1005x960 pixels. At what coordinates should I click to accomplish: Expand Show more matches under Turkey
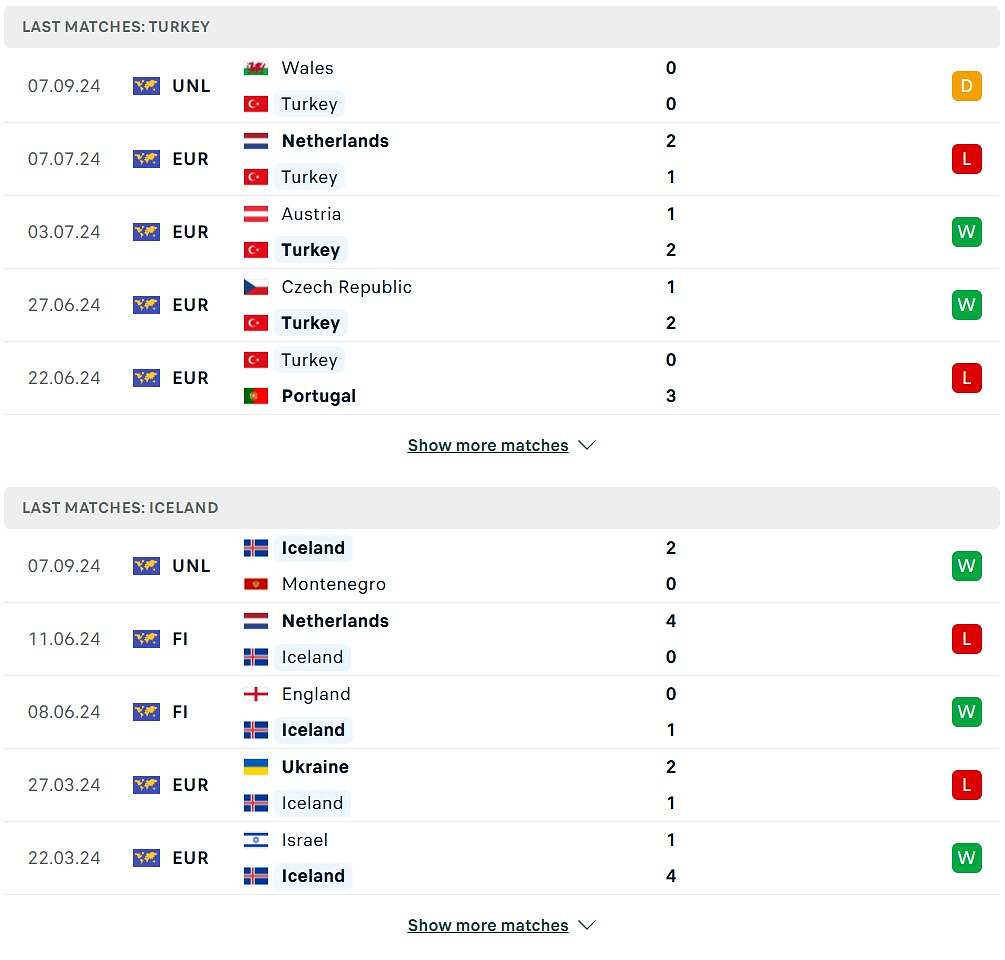(x=488, y=445)
